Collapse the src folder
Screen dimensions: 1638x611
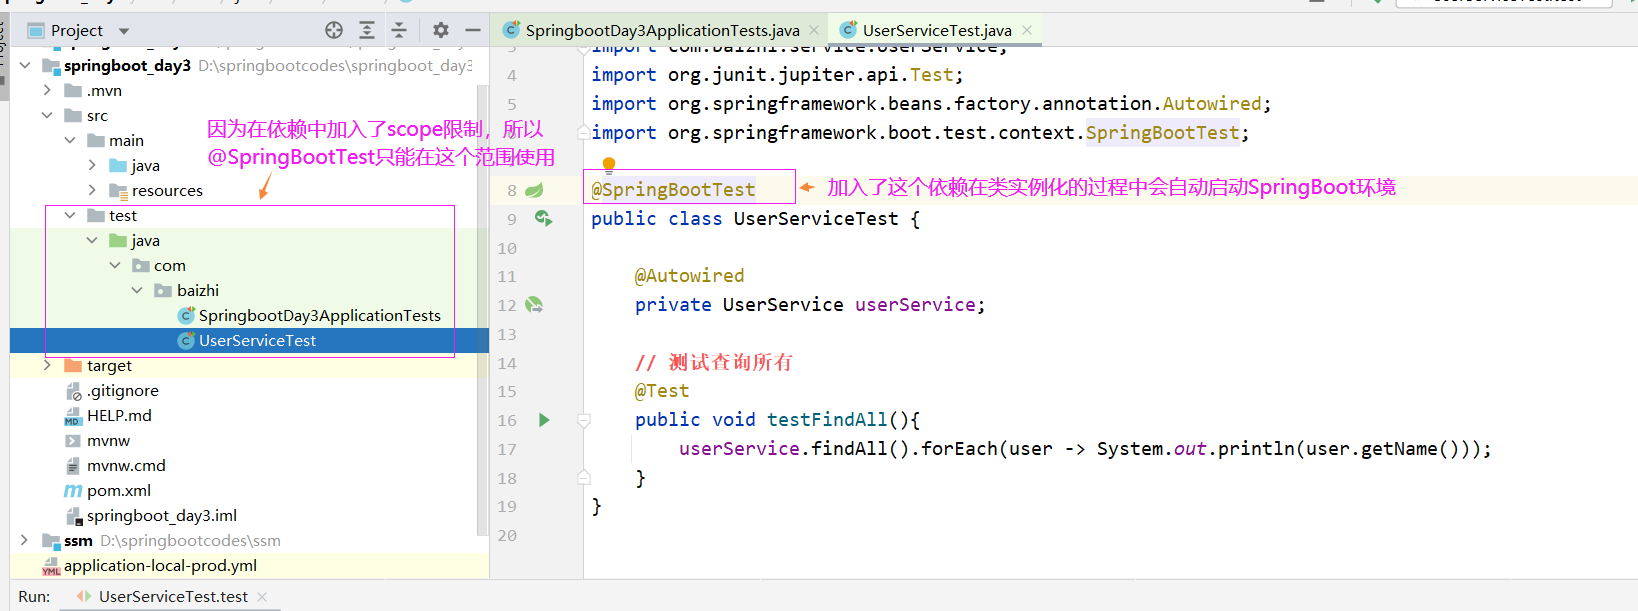click(x=47, y=116)
